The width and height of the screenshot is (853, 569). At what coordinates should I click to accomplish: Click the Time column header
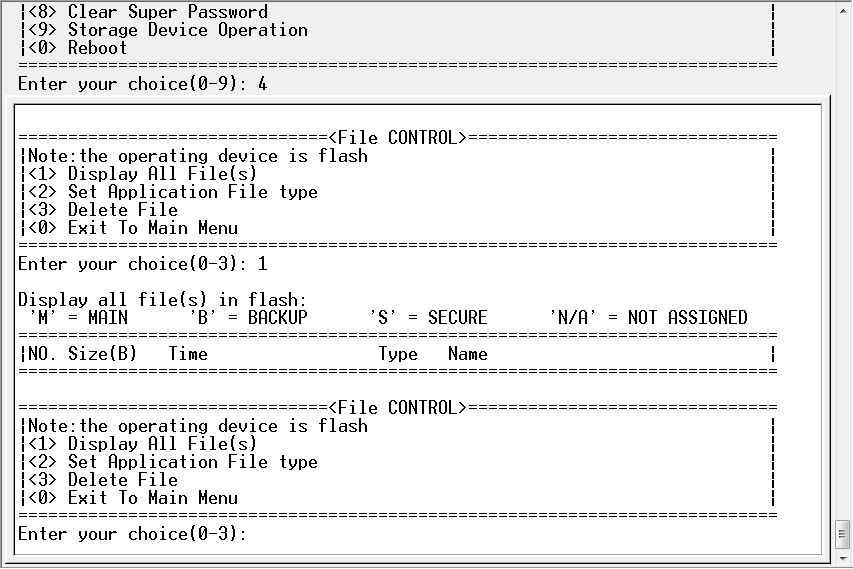point(188,354)
